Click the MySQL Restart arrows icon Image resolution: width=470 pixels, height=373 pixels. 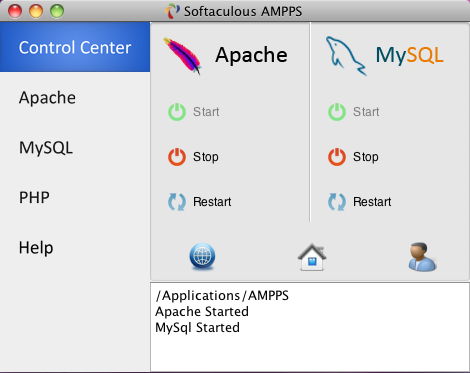click(337, 202)
